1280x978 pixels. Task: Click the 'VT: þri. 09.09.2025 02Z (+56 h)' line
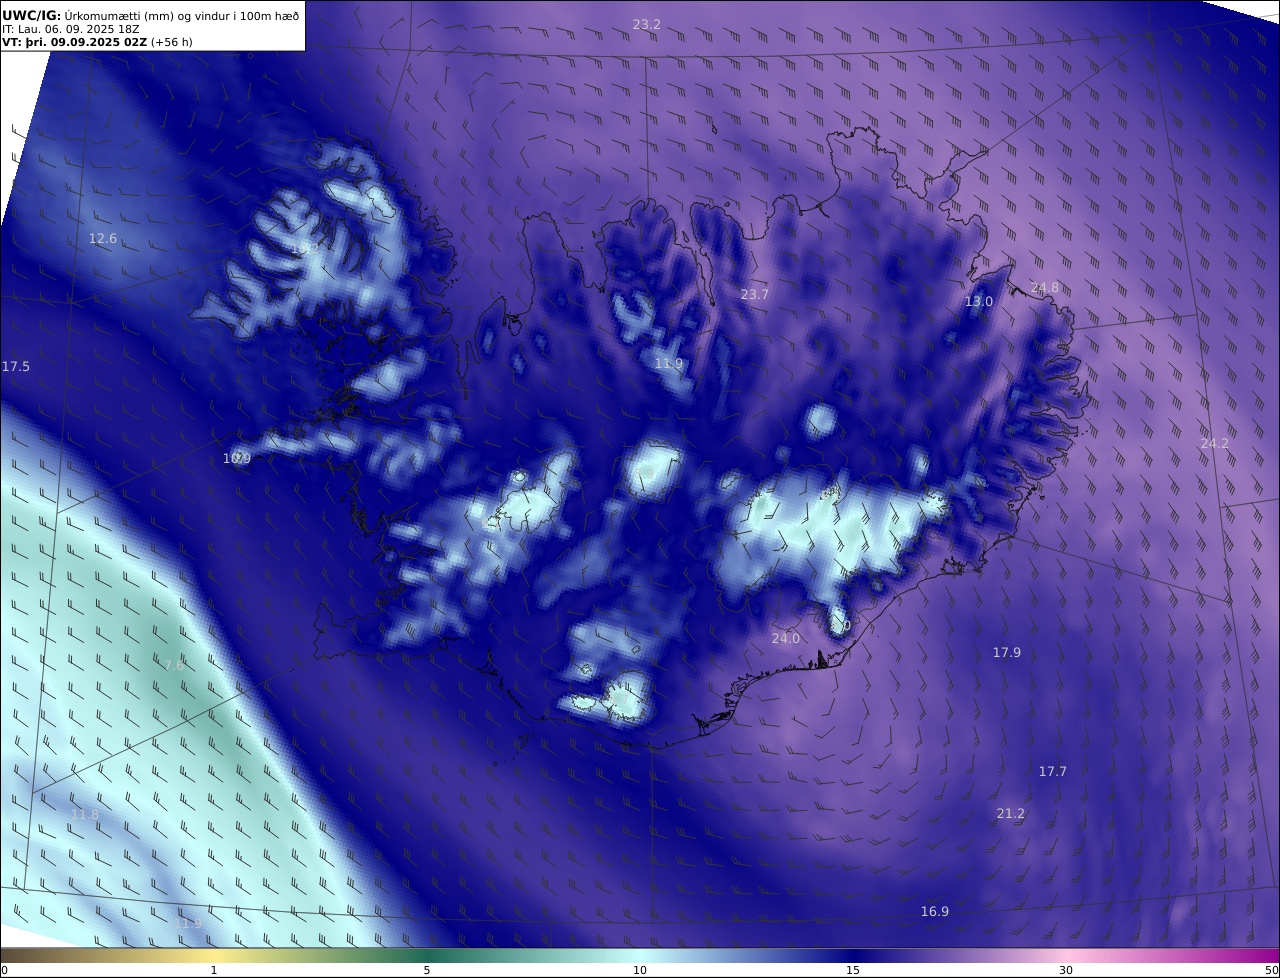(x=97, y=42)
